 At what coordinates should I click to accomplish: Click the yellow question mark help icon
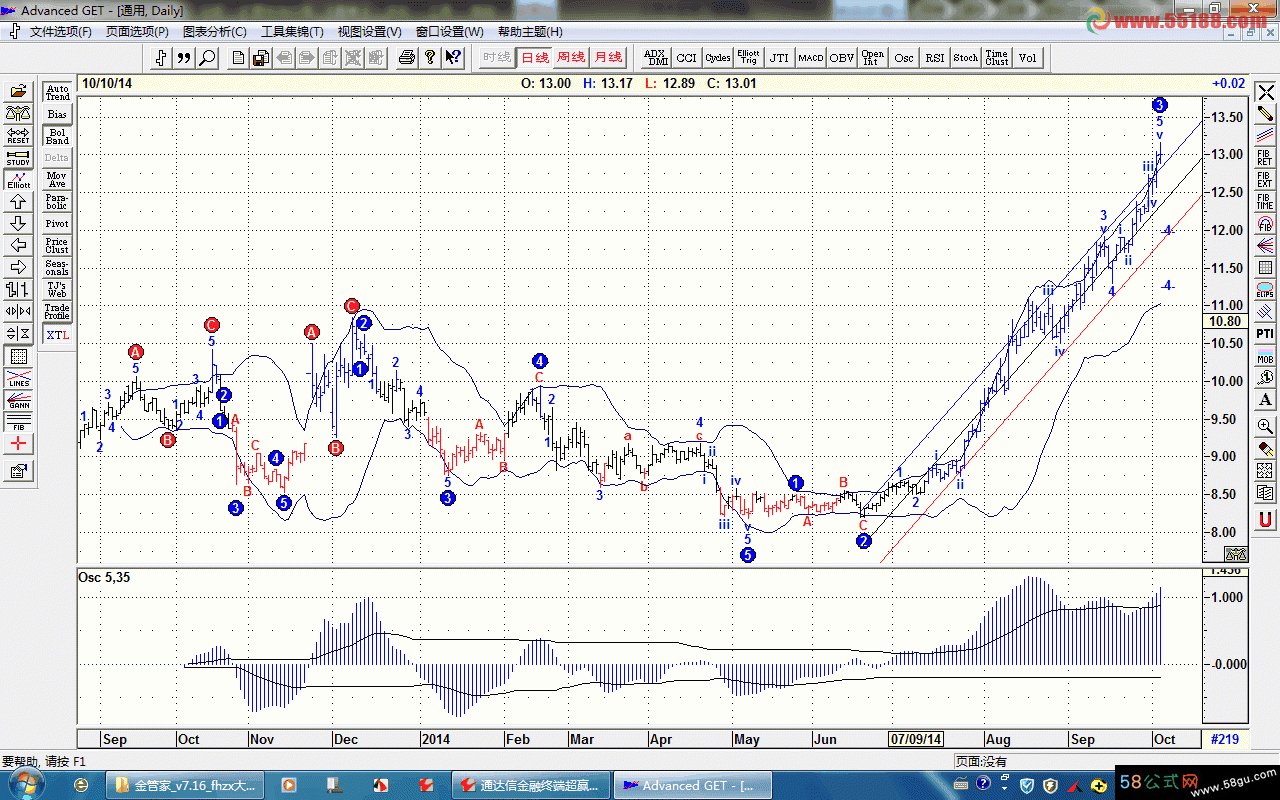coord(430,58)
